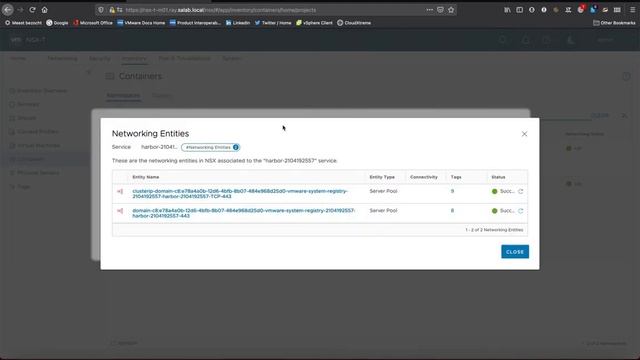Open the browser library icon
The height and width of the screenshot is (360, 640).
click(507, 10)
